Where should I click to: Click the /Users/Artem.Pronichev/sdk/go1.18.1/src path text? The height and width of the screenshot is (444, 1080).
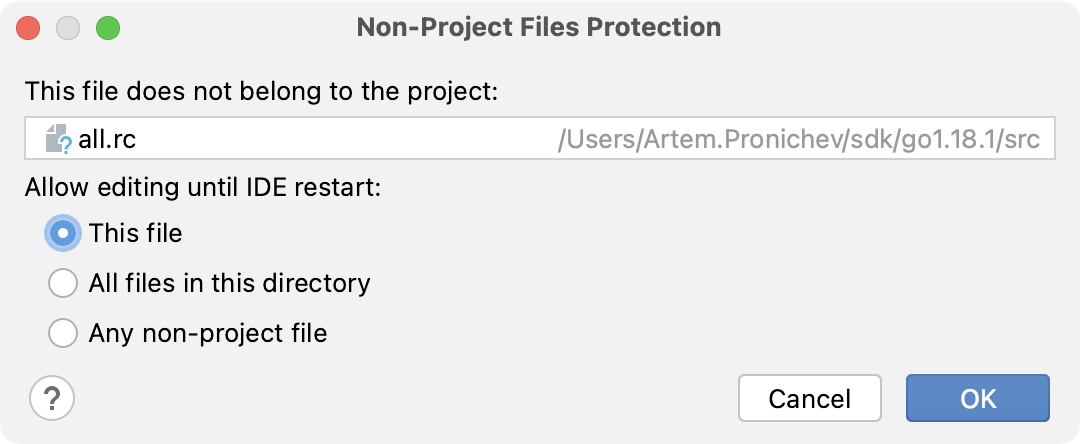800,139
